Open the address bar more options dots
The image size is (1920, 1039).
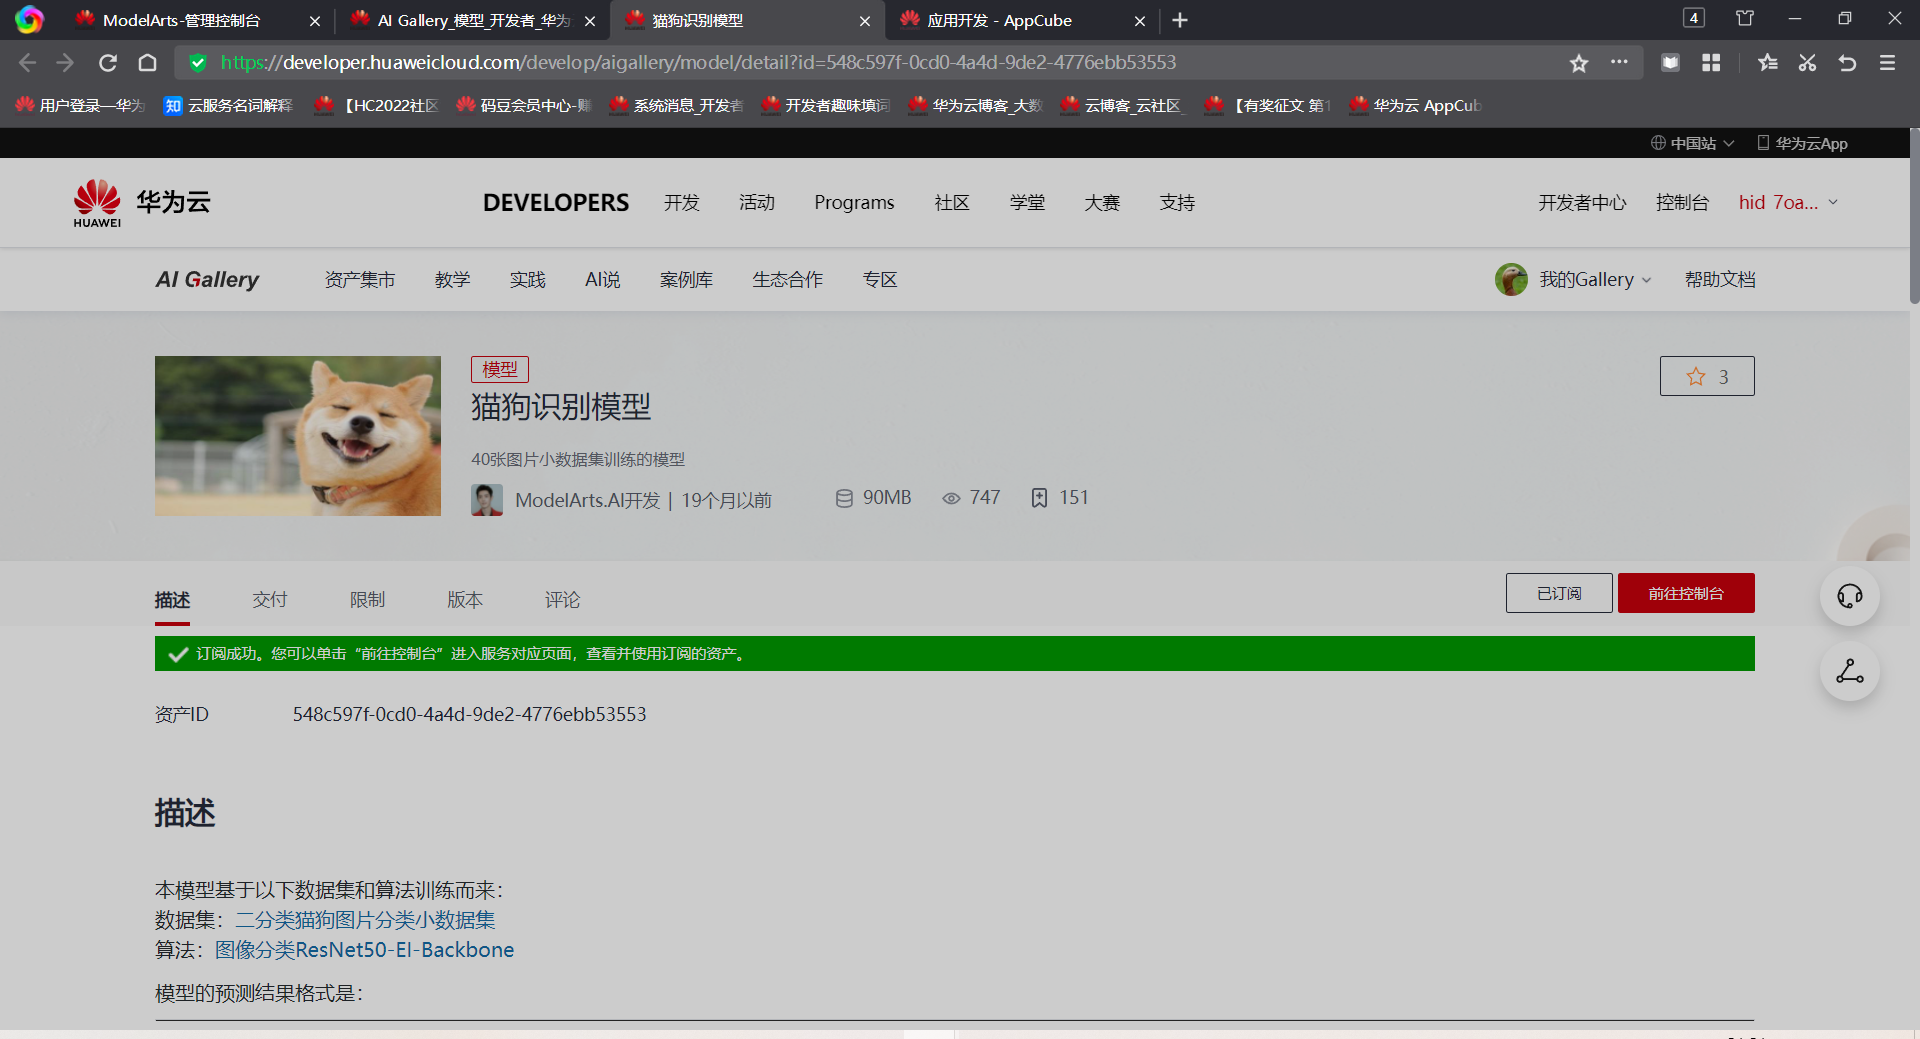1619,62
